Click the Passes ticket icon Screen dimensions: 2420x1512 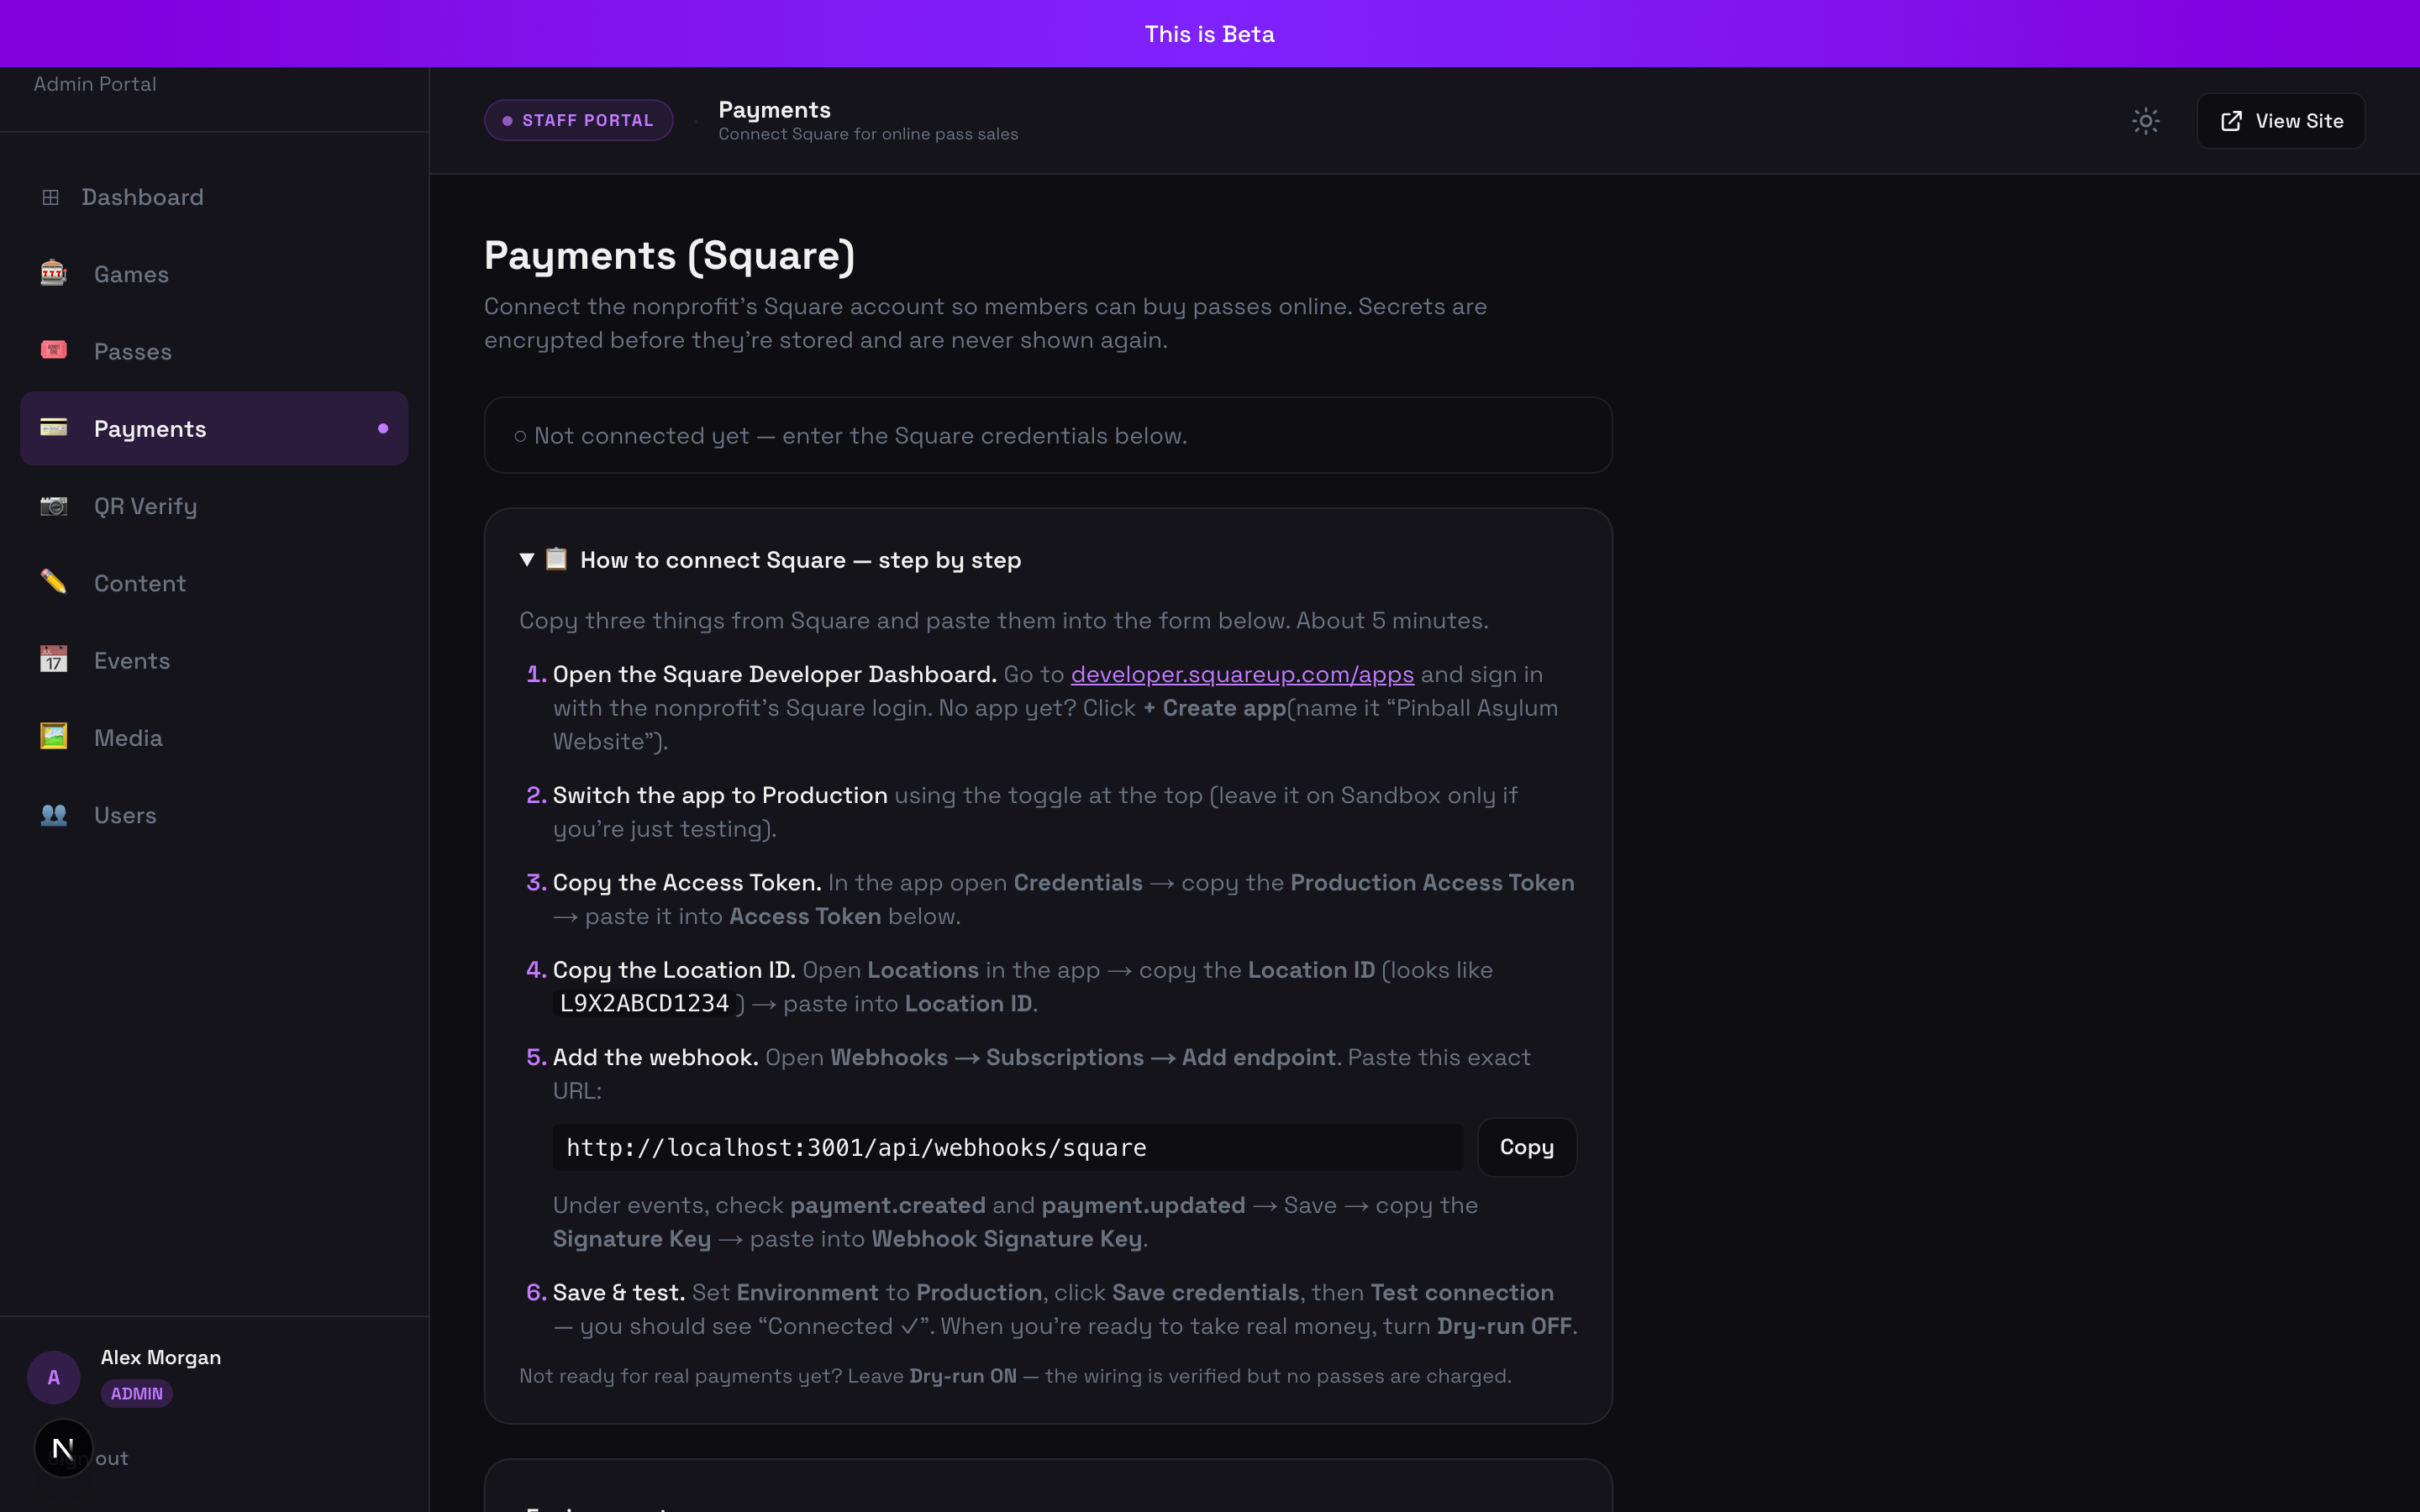click(x=54, y=350)
